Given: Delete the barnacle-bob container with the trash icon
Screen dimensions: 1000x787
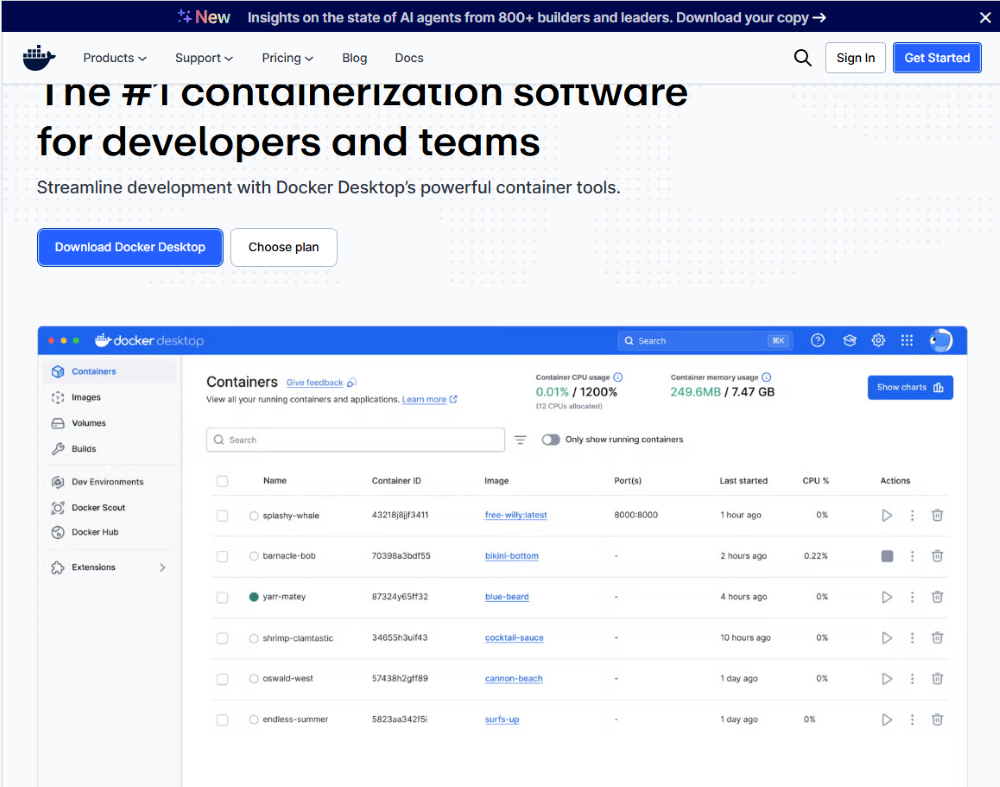Looking at the screenshot, I should tap(938, 555).
